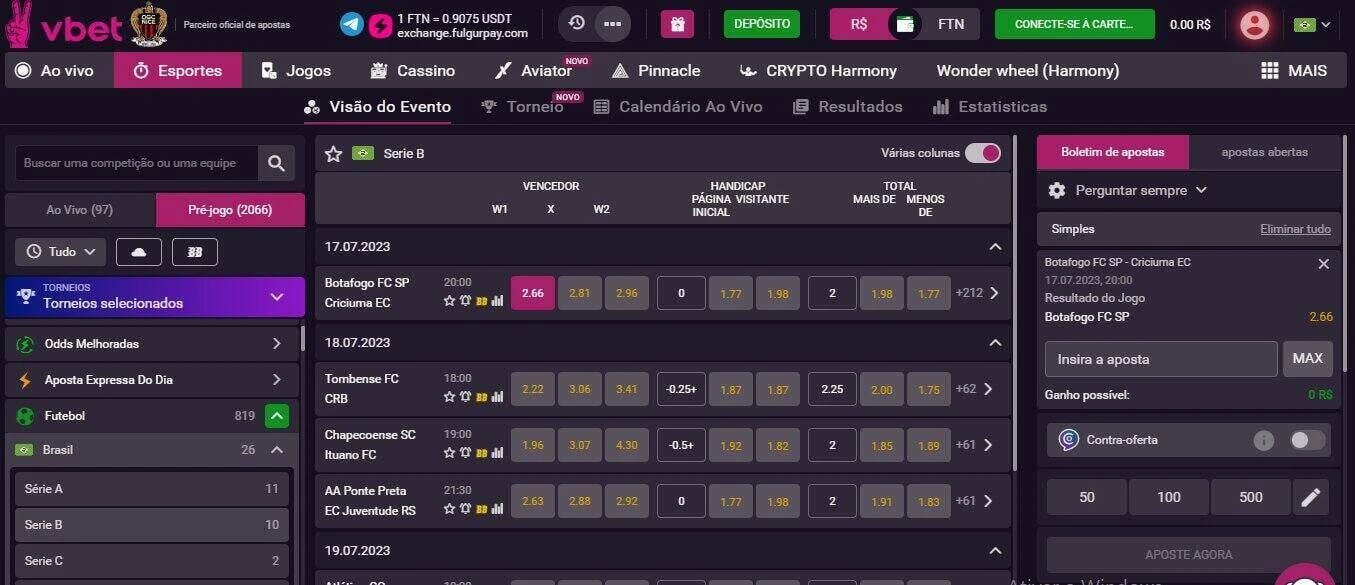Click the pink Fulgurpay lightning icon
Image resolution: width=1355 pixels, height=585 pixels.
380,25
